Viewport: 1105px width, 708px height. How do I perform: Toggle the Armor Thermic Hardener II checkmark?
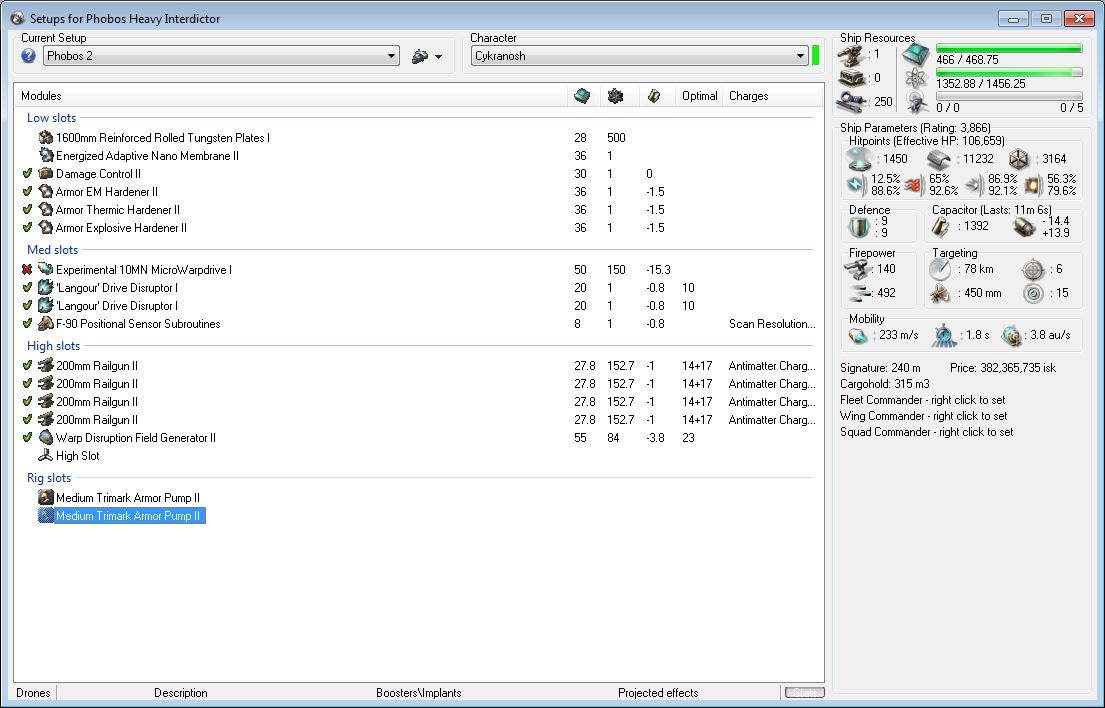pyautogui.click(x=27, y=209)
